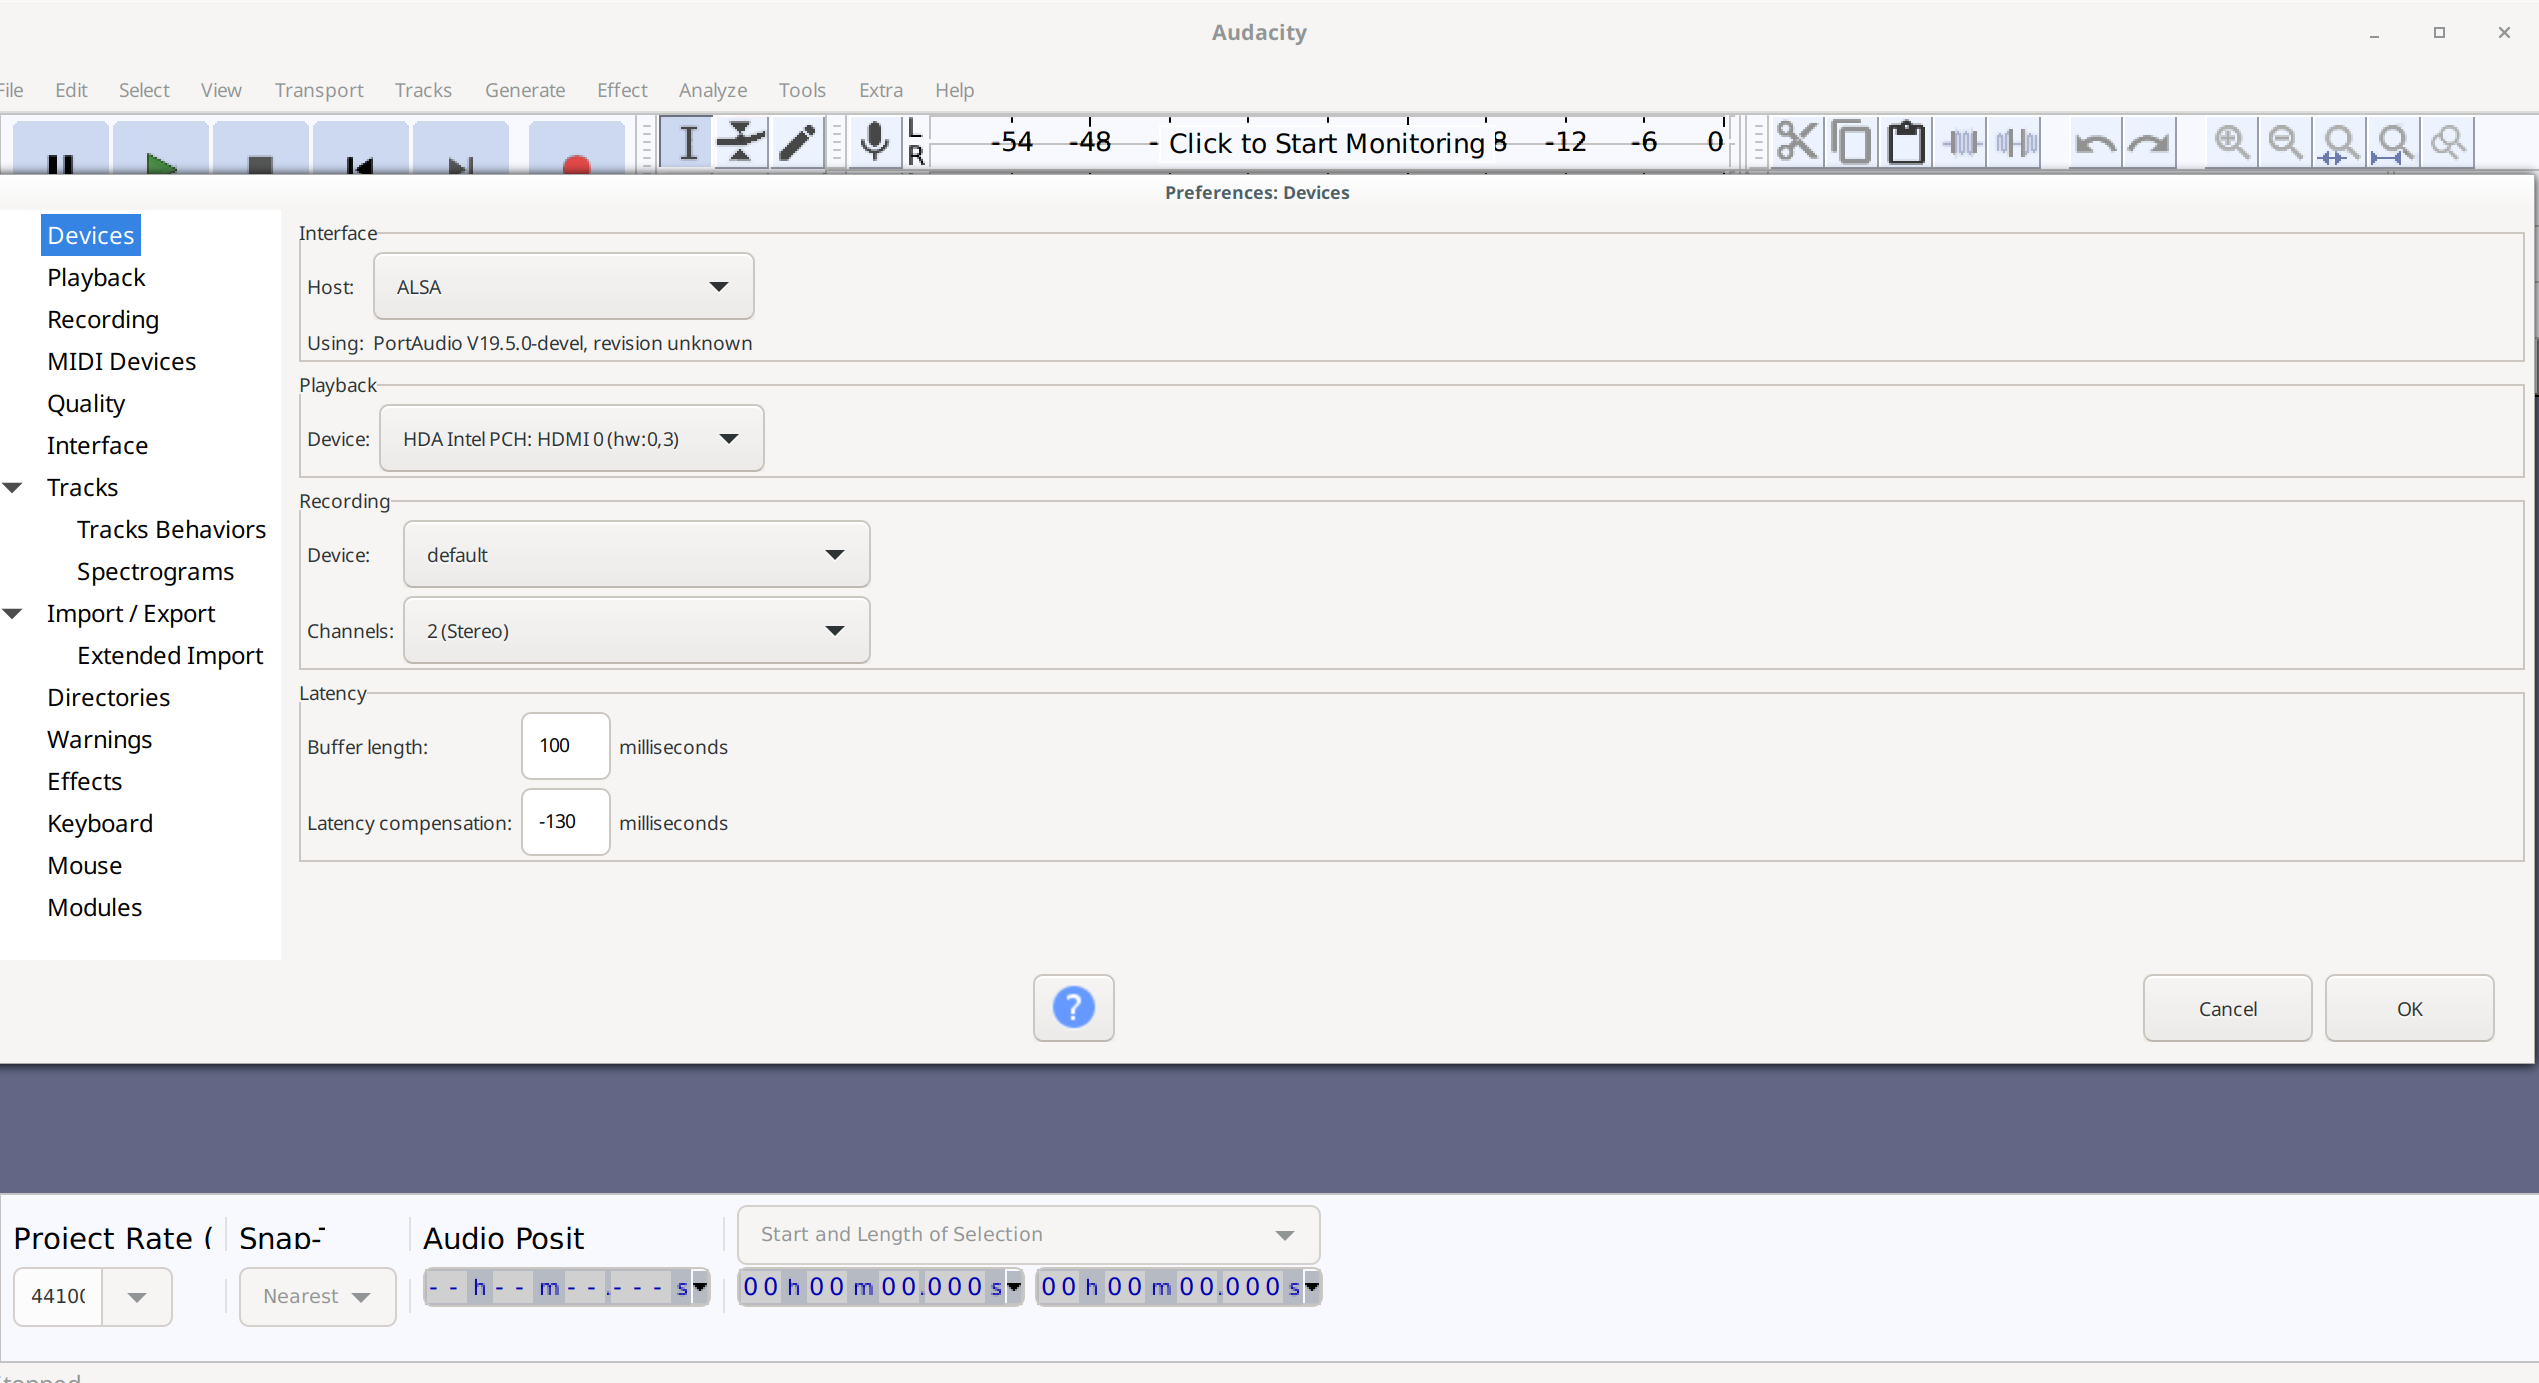Open the Host ALSA dropdown
Viewport: 2539px width, 1383px height.
[563, 287]
